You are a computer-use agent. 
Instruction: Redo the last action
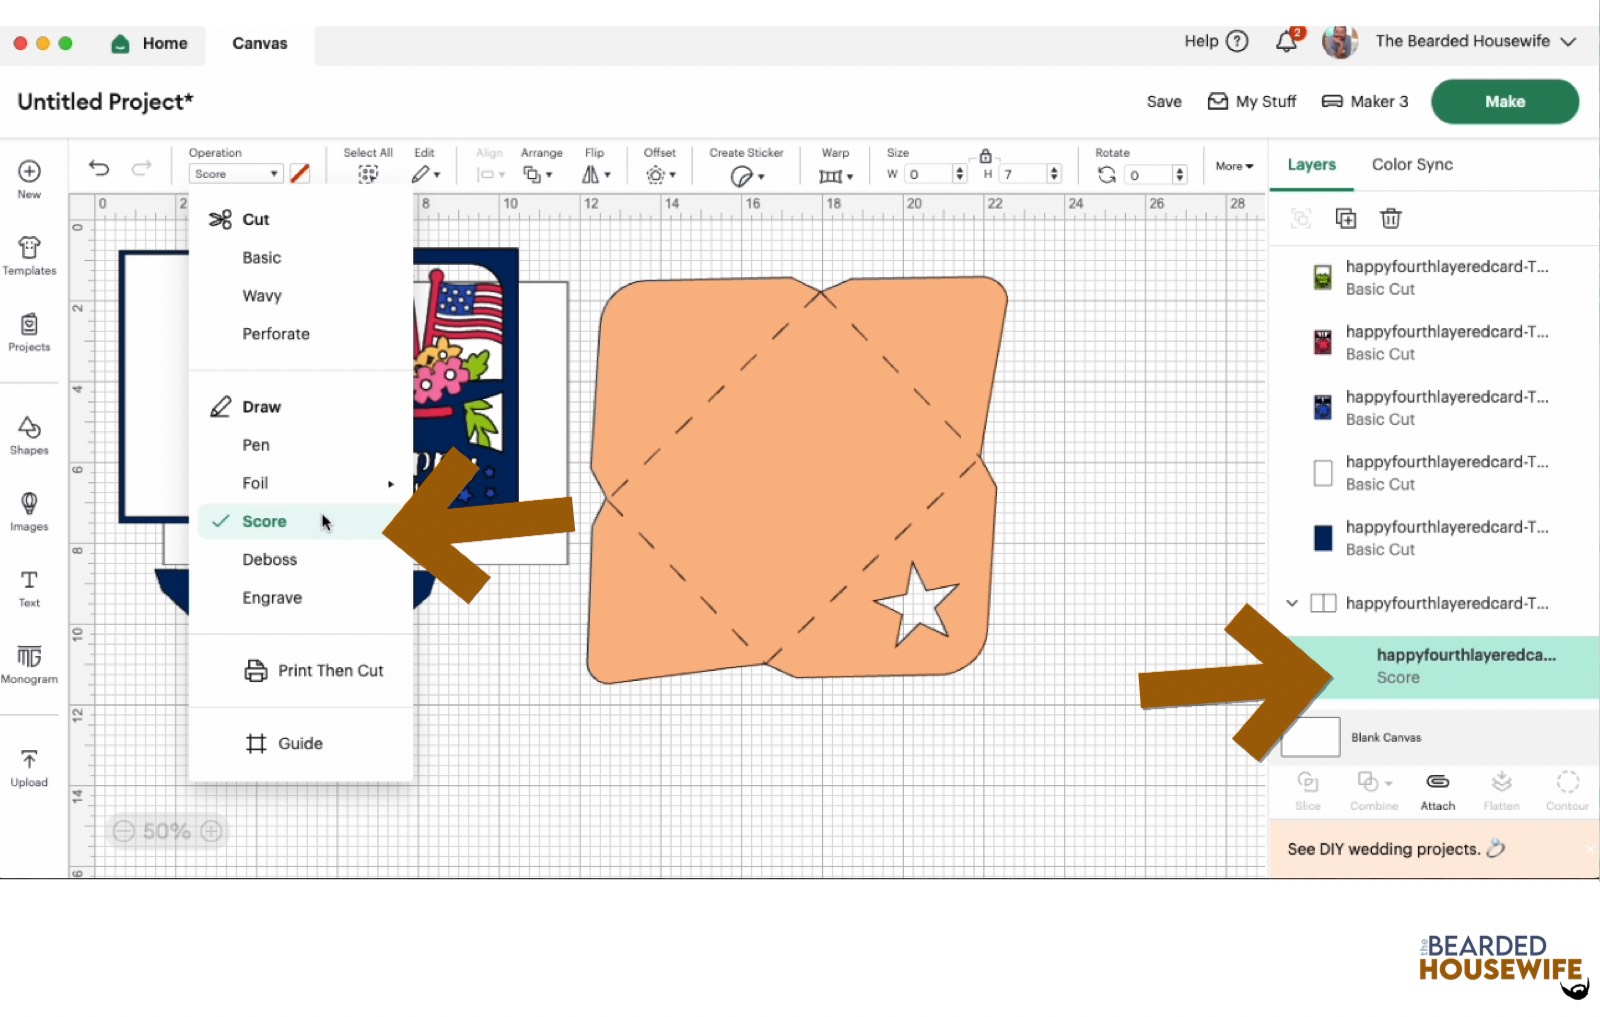[x=142, y=168]
